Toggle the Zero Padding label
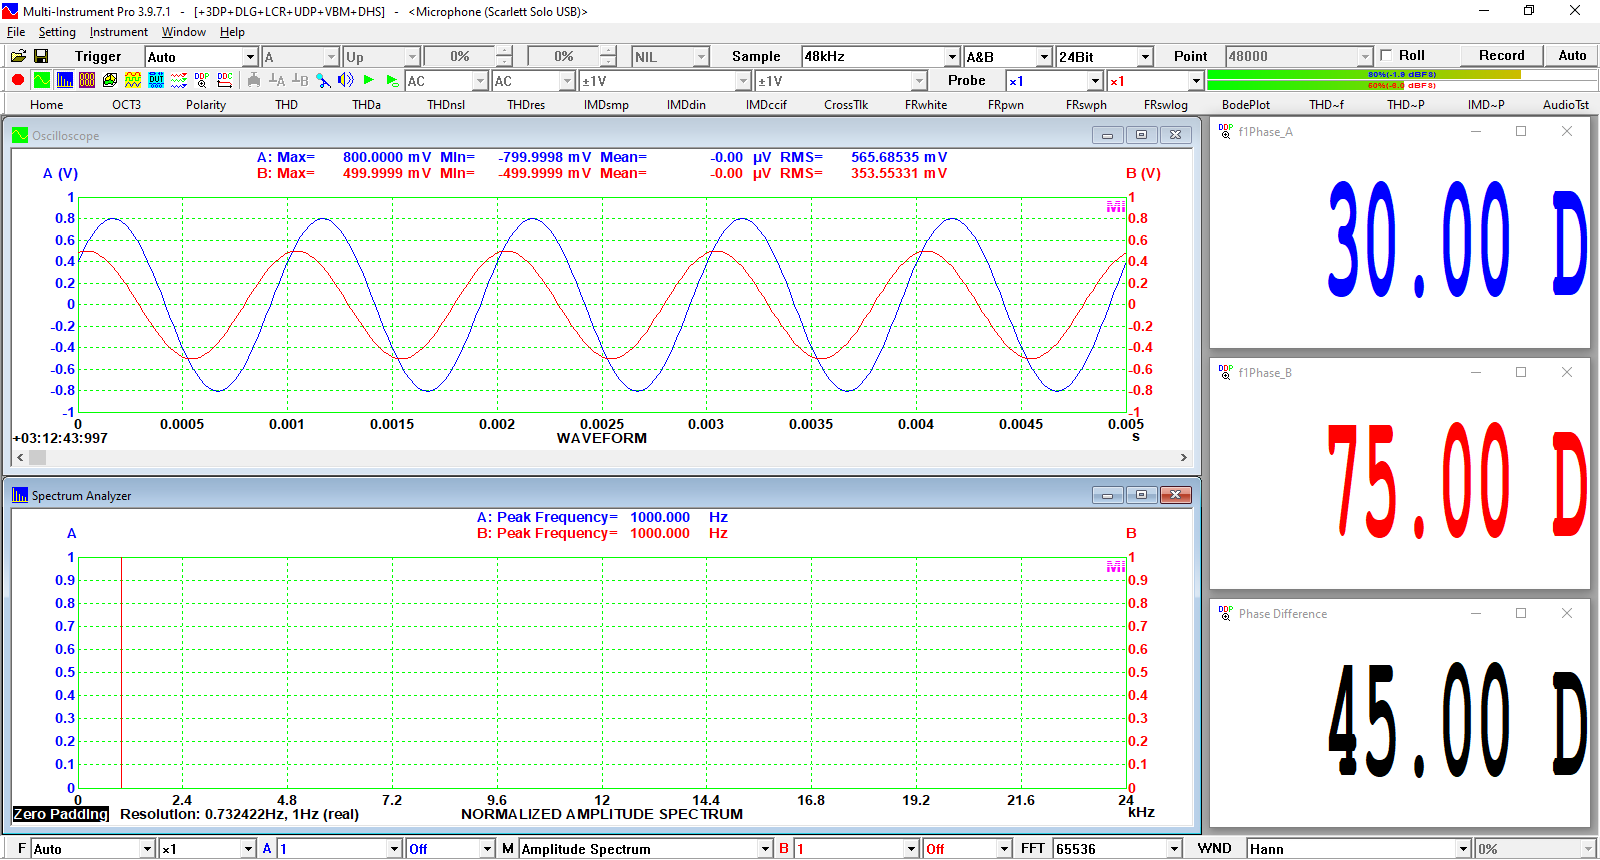1600x860 pixels. (61, 814)
